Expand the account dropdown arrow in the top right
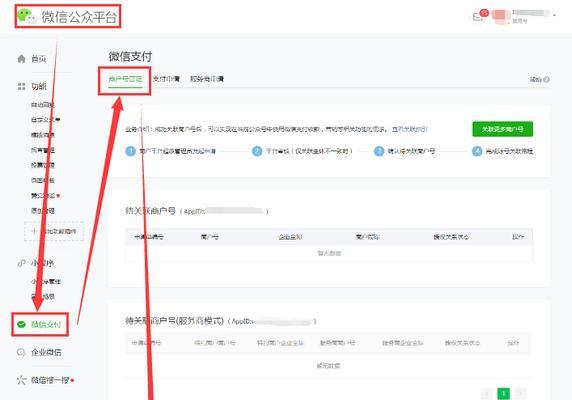The width and height of the screenshot is (572, 400). [x=554, y=15]
